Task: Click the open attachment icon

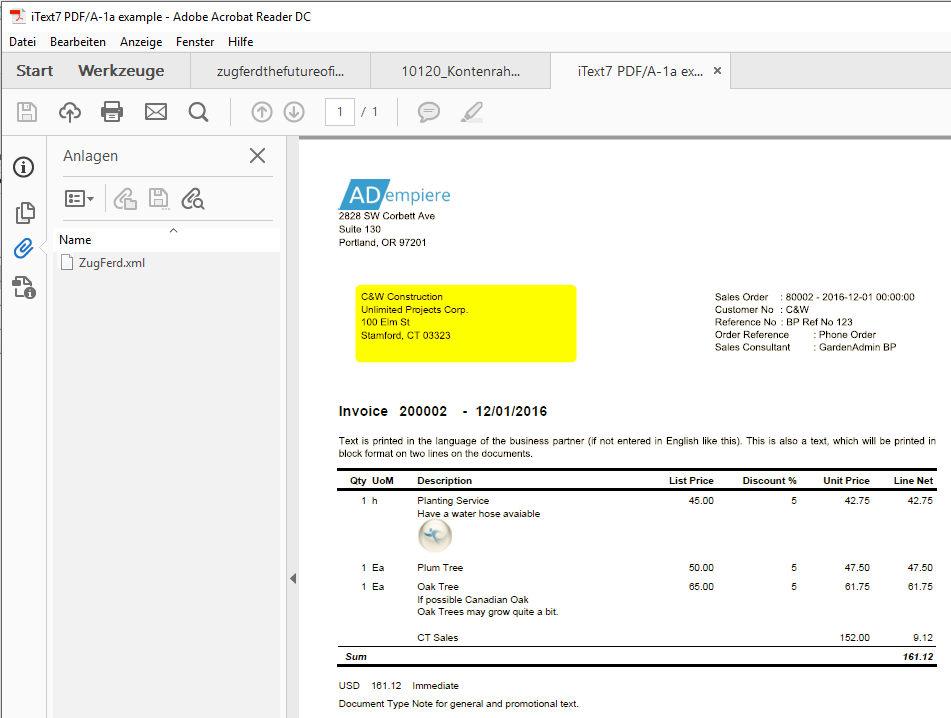Action: [x=125, y=199]
